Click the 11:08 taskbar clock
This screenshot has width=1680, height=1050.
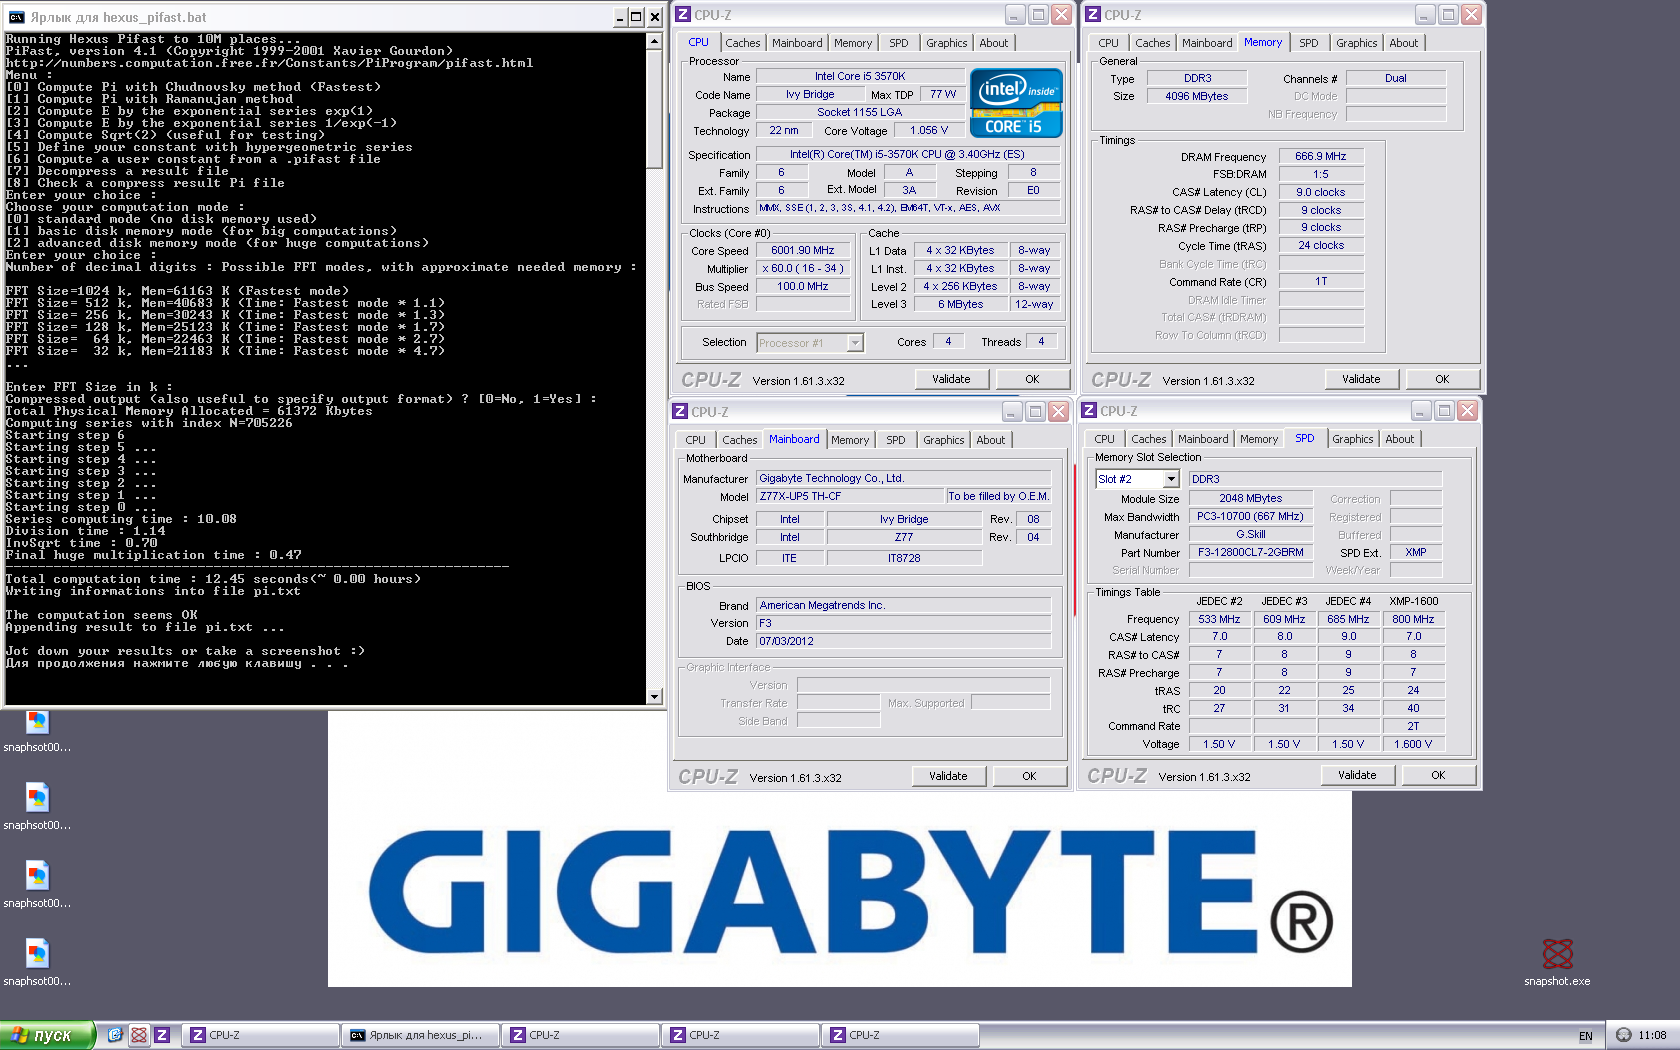[x=1652, y=1036]
